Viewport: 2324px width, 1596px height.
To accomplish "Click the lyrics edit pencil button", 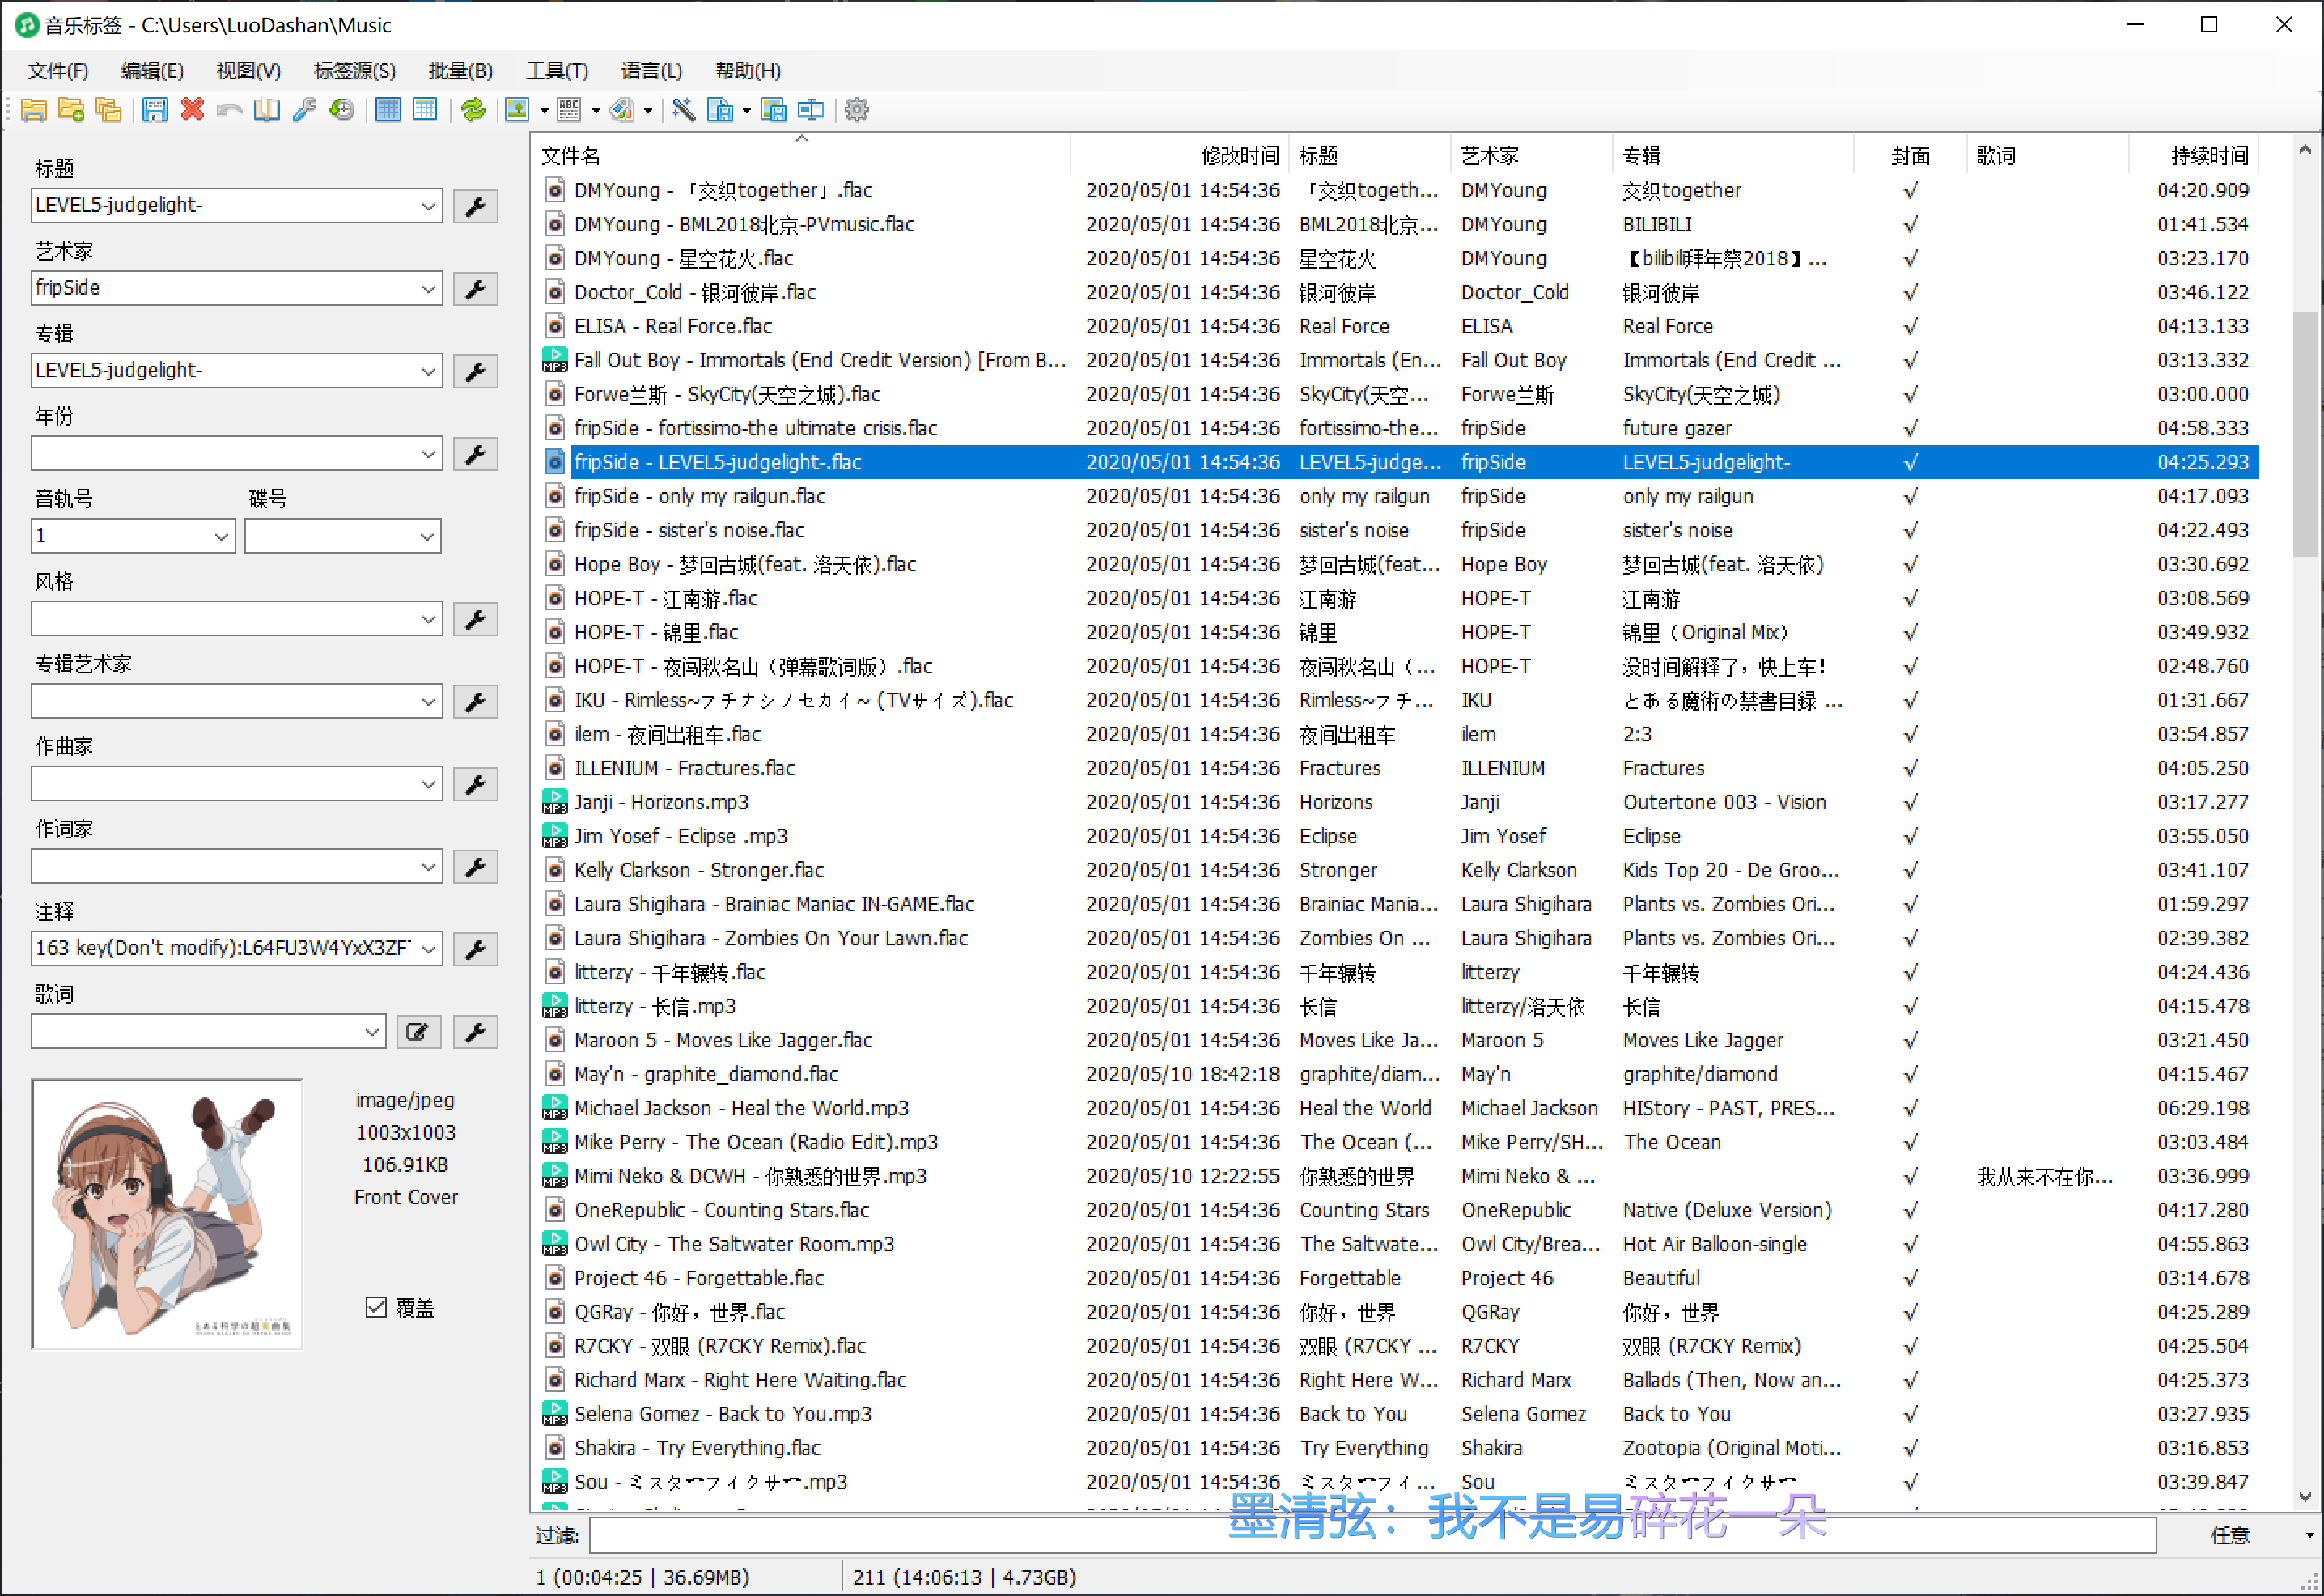I will (x=419, y=1032).
